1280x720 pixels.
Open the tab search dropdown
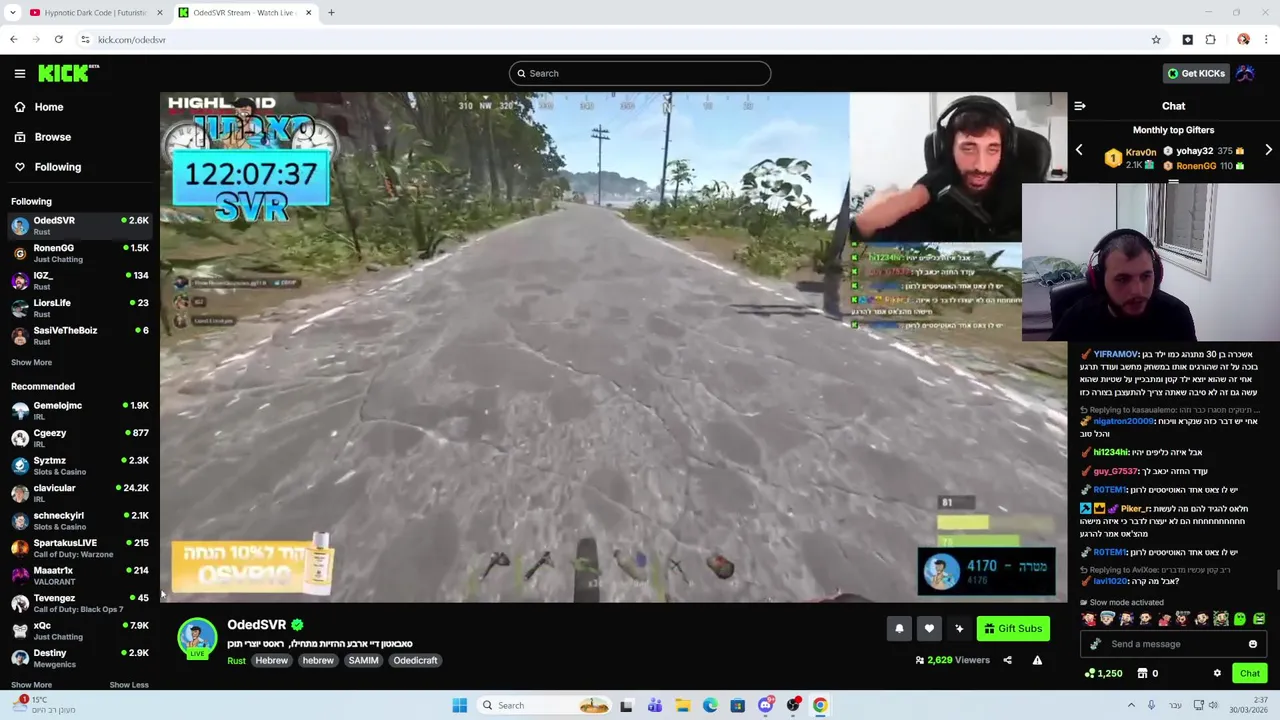pyautogui.click(x=12, y=13)
